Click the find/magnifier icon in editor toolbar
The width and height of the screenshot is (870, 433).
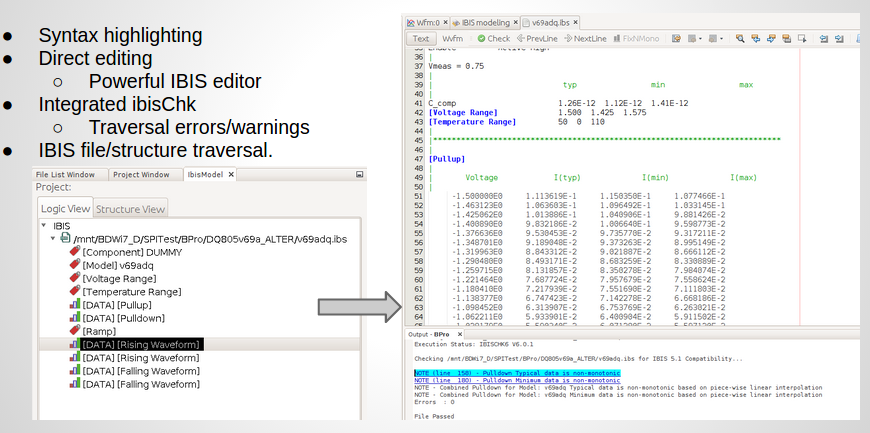tap(740, 39)
